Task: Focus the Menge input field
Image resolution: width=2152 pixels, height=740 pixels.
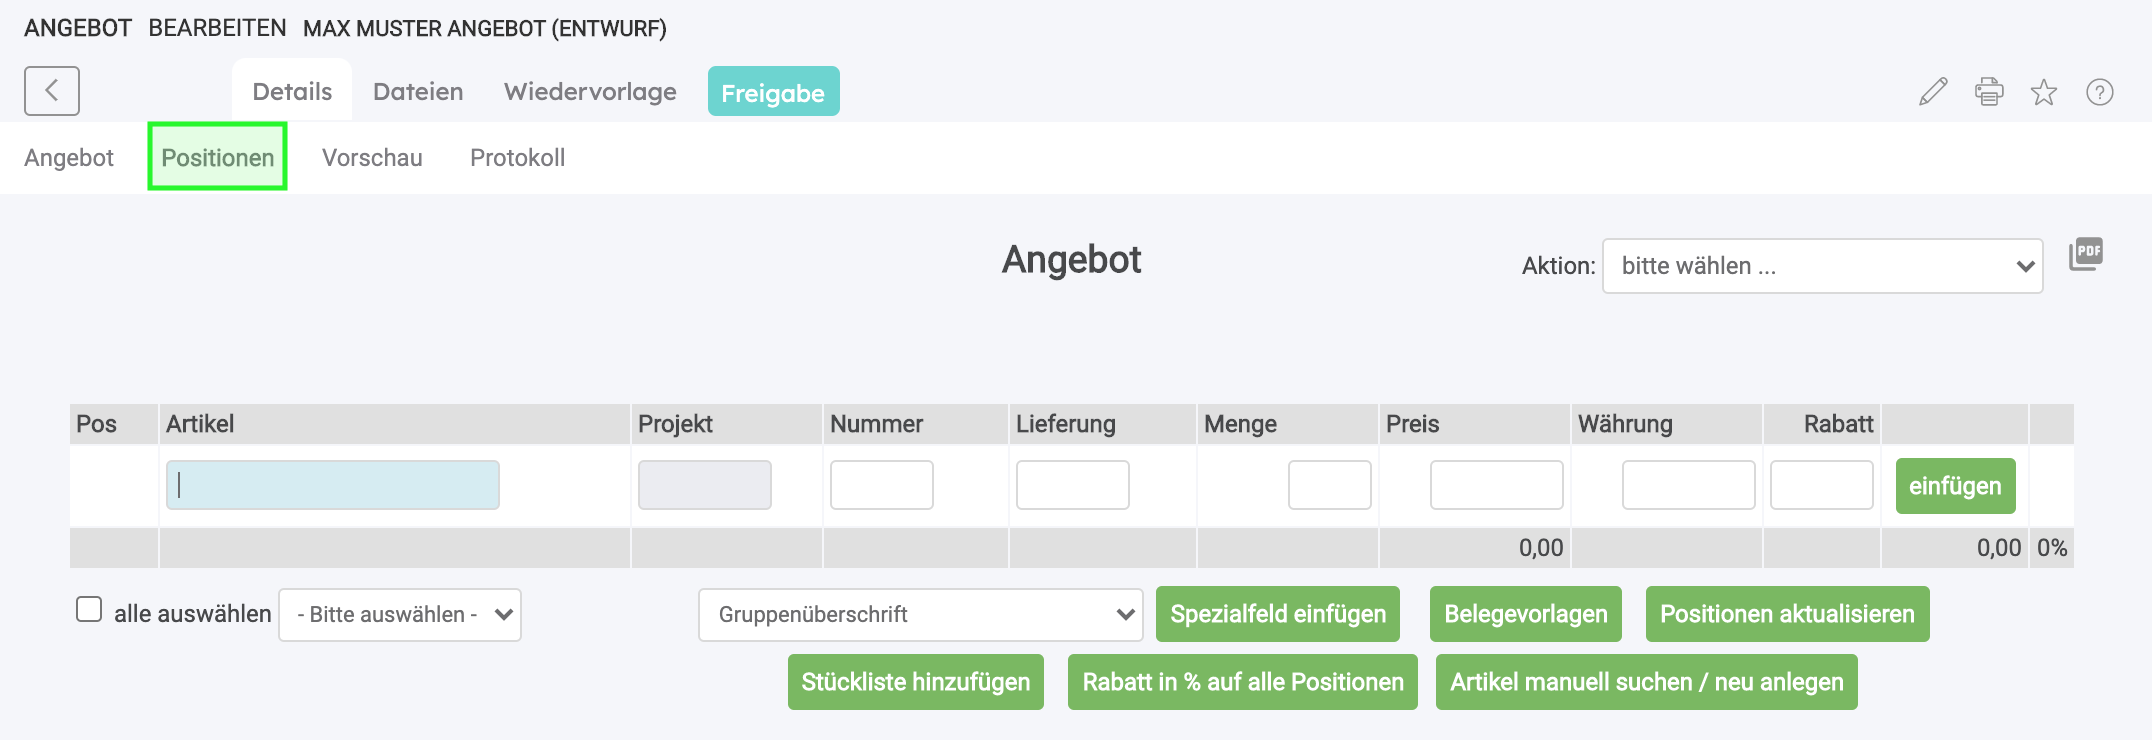Action: [x=1329, y=485]
